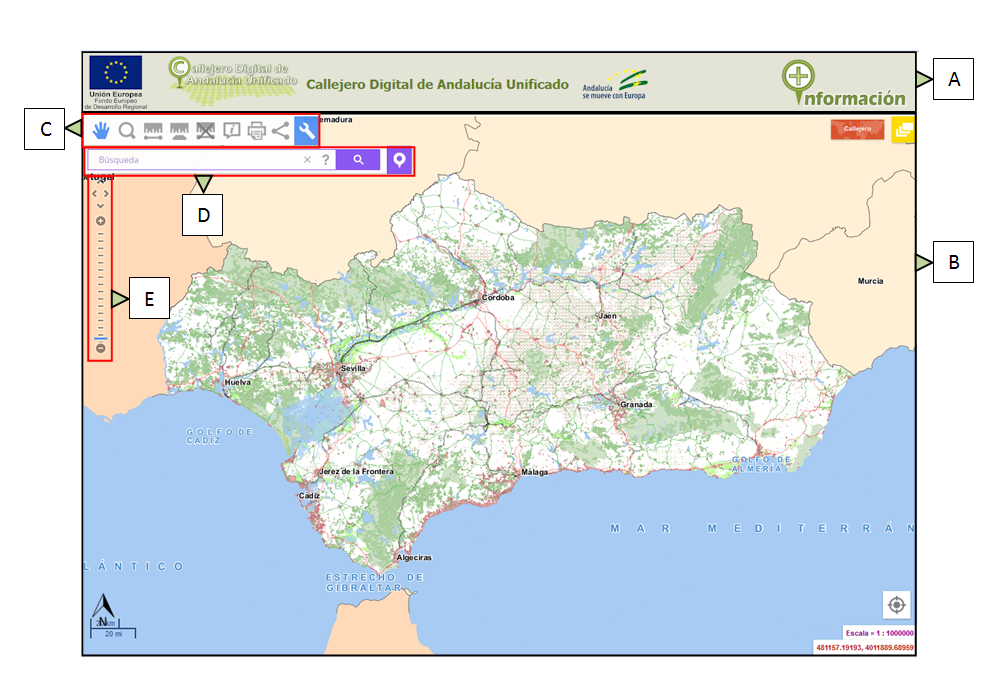Image resolution: width=1005 pixels, height=677 pixels.
Task: Open search help question mark
Action: (325, 160)
